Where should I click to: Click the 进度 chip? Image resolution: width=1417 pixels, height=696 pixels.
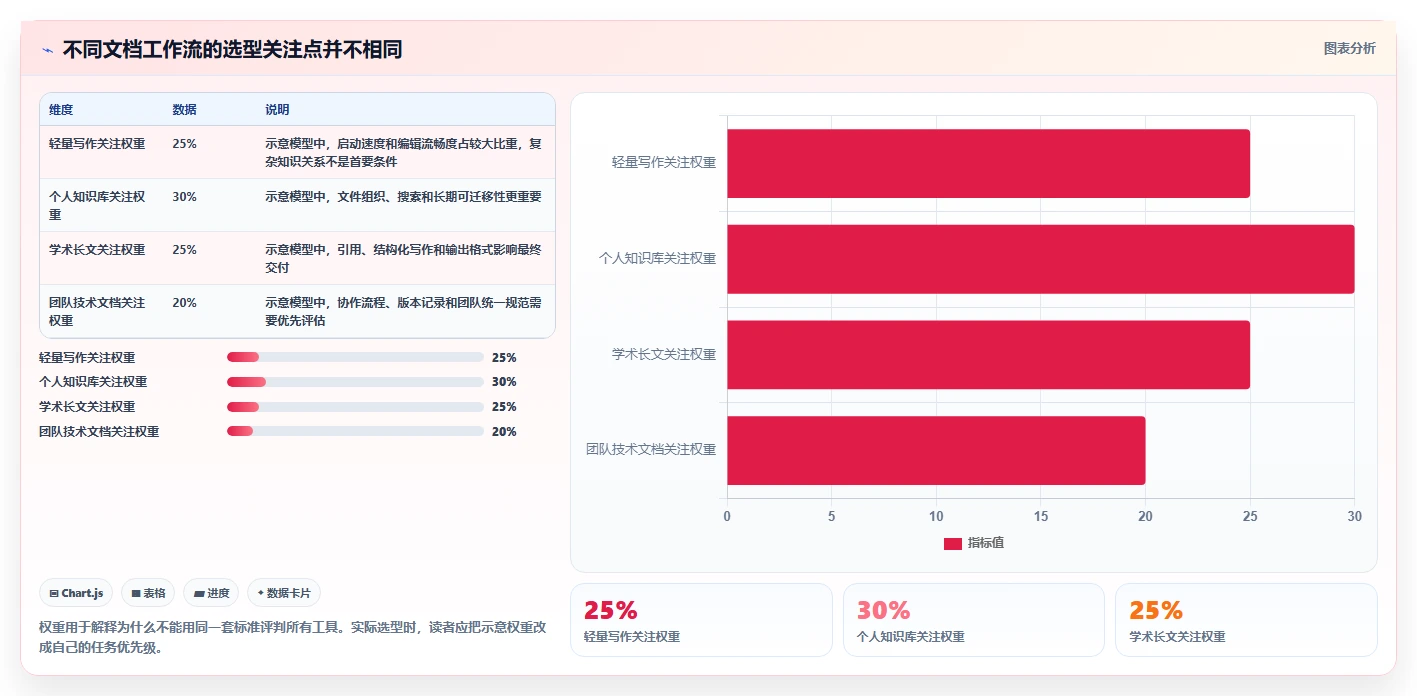pyautogui.click(x=211, y=593)
